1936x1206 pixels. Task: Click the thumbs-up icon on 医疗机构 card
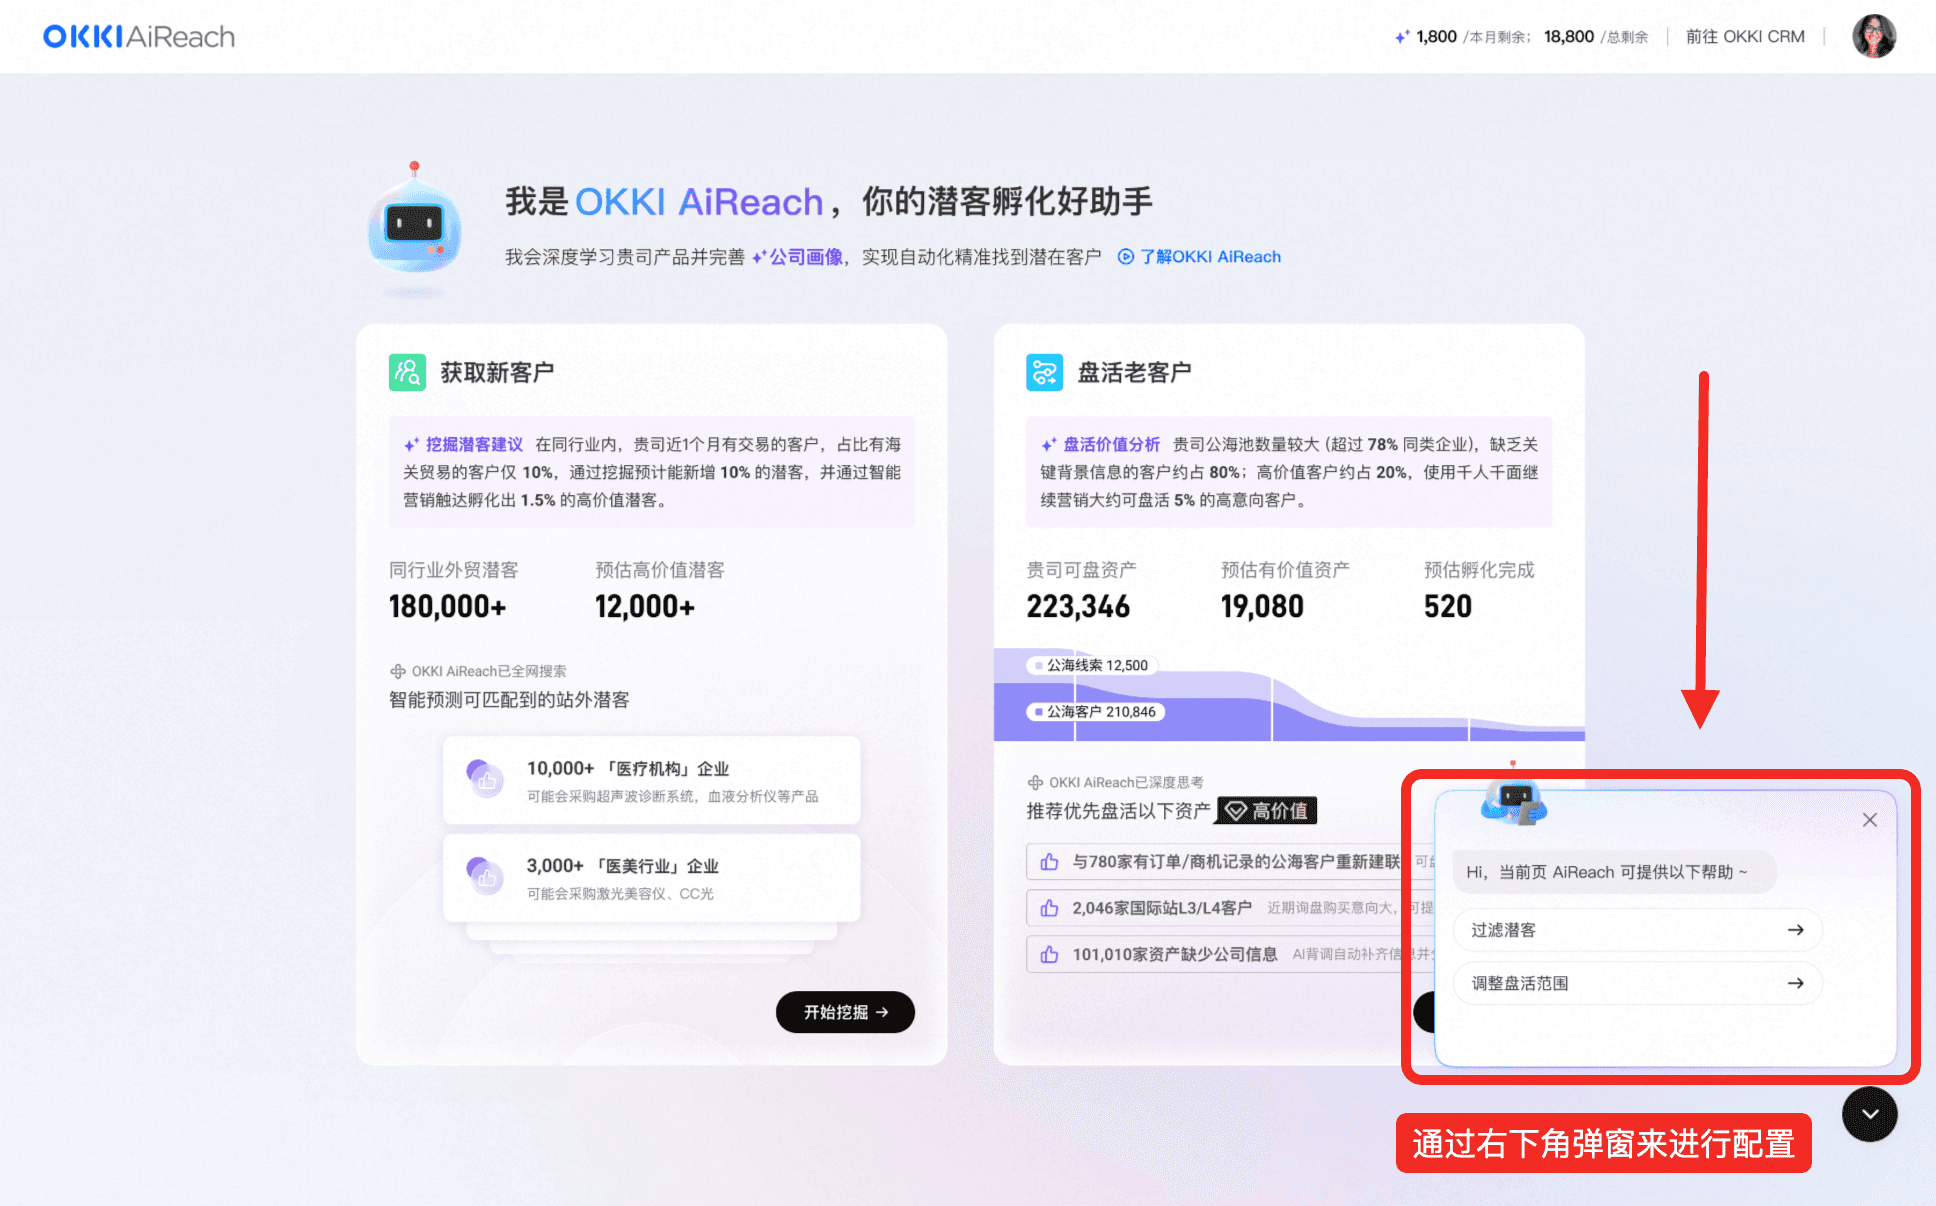486,779
